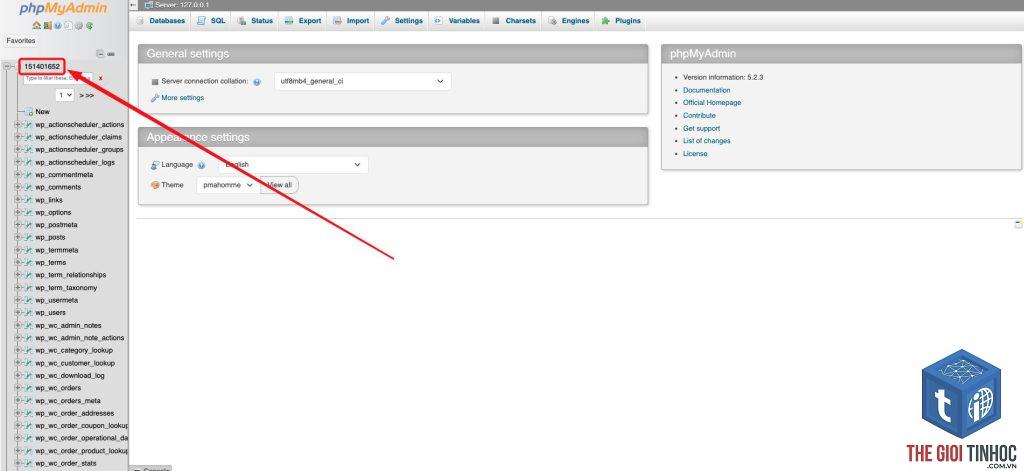This screenshot has height=471, width=1024.
Task: Click table icon of wp_wc_orders_meta
Action: (x=28, y=400)
